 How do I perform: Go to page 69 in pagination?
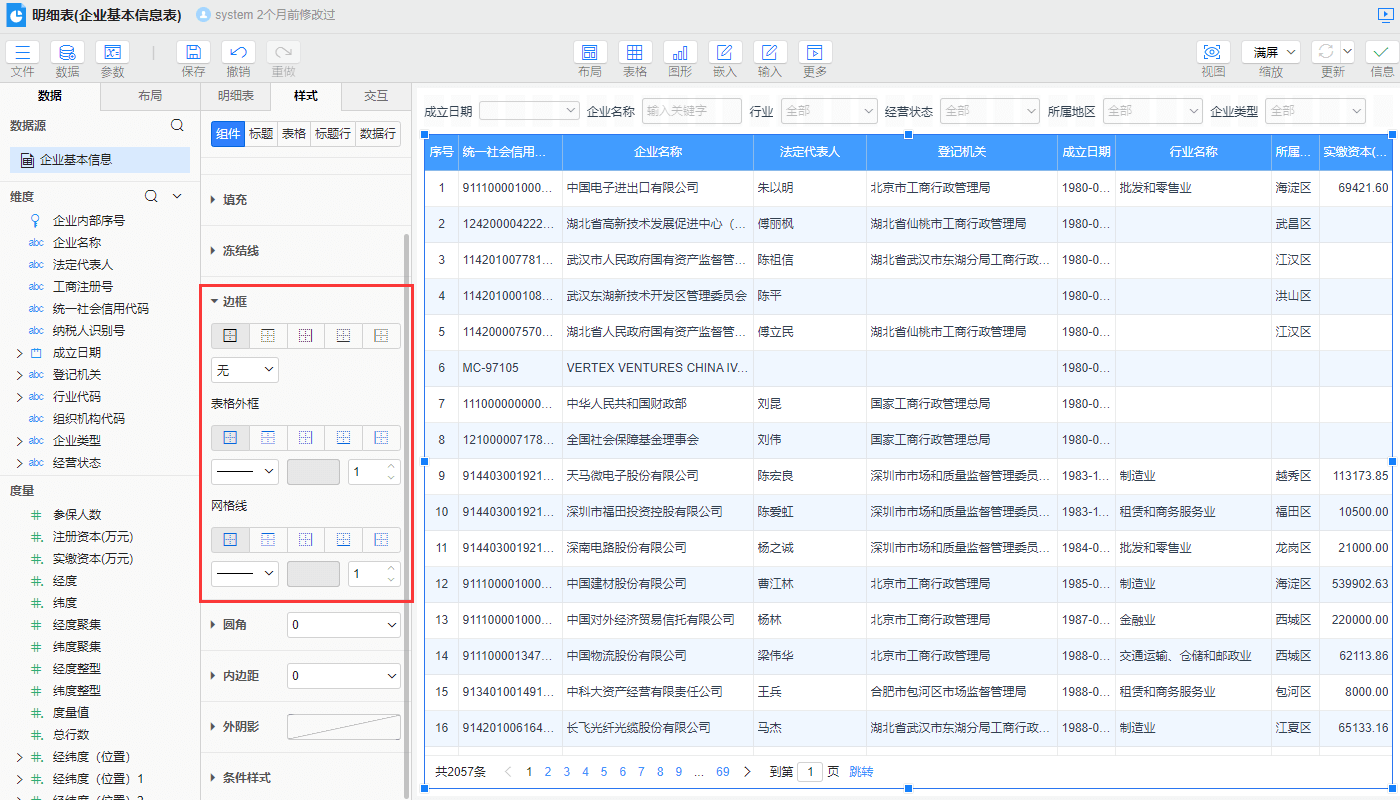tap(722, 772)
